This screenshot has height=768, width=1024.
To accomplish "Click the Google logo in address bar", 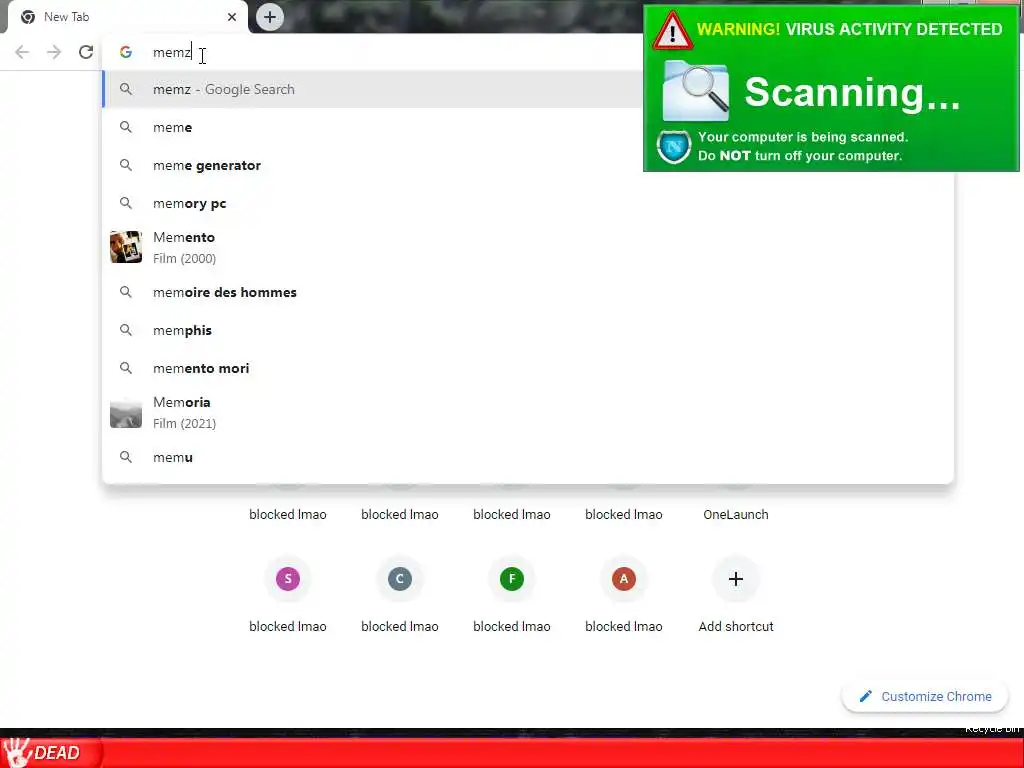I will pyautogui.click(x=125, y=52).
